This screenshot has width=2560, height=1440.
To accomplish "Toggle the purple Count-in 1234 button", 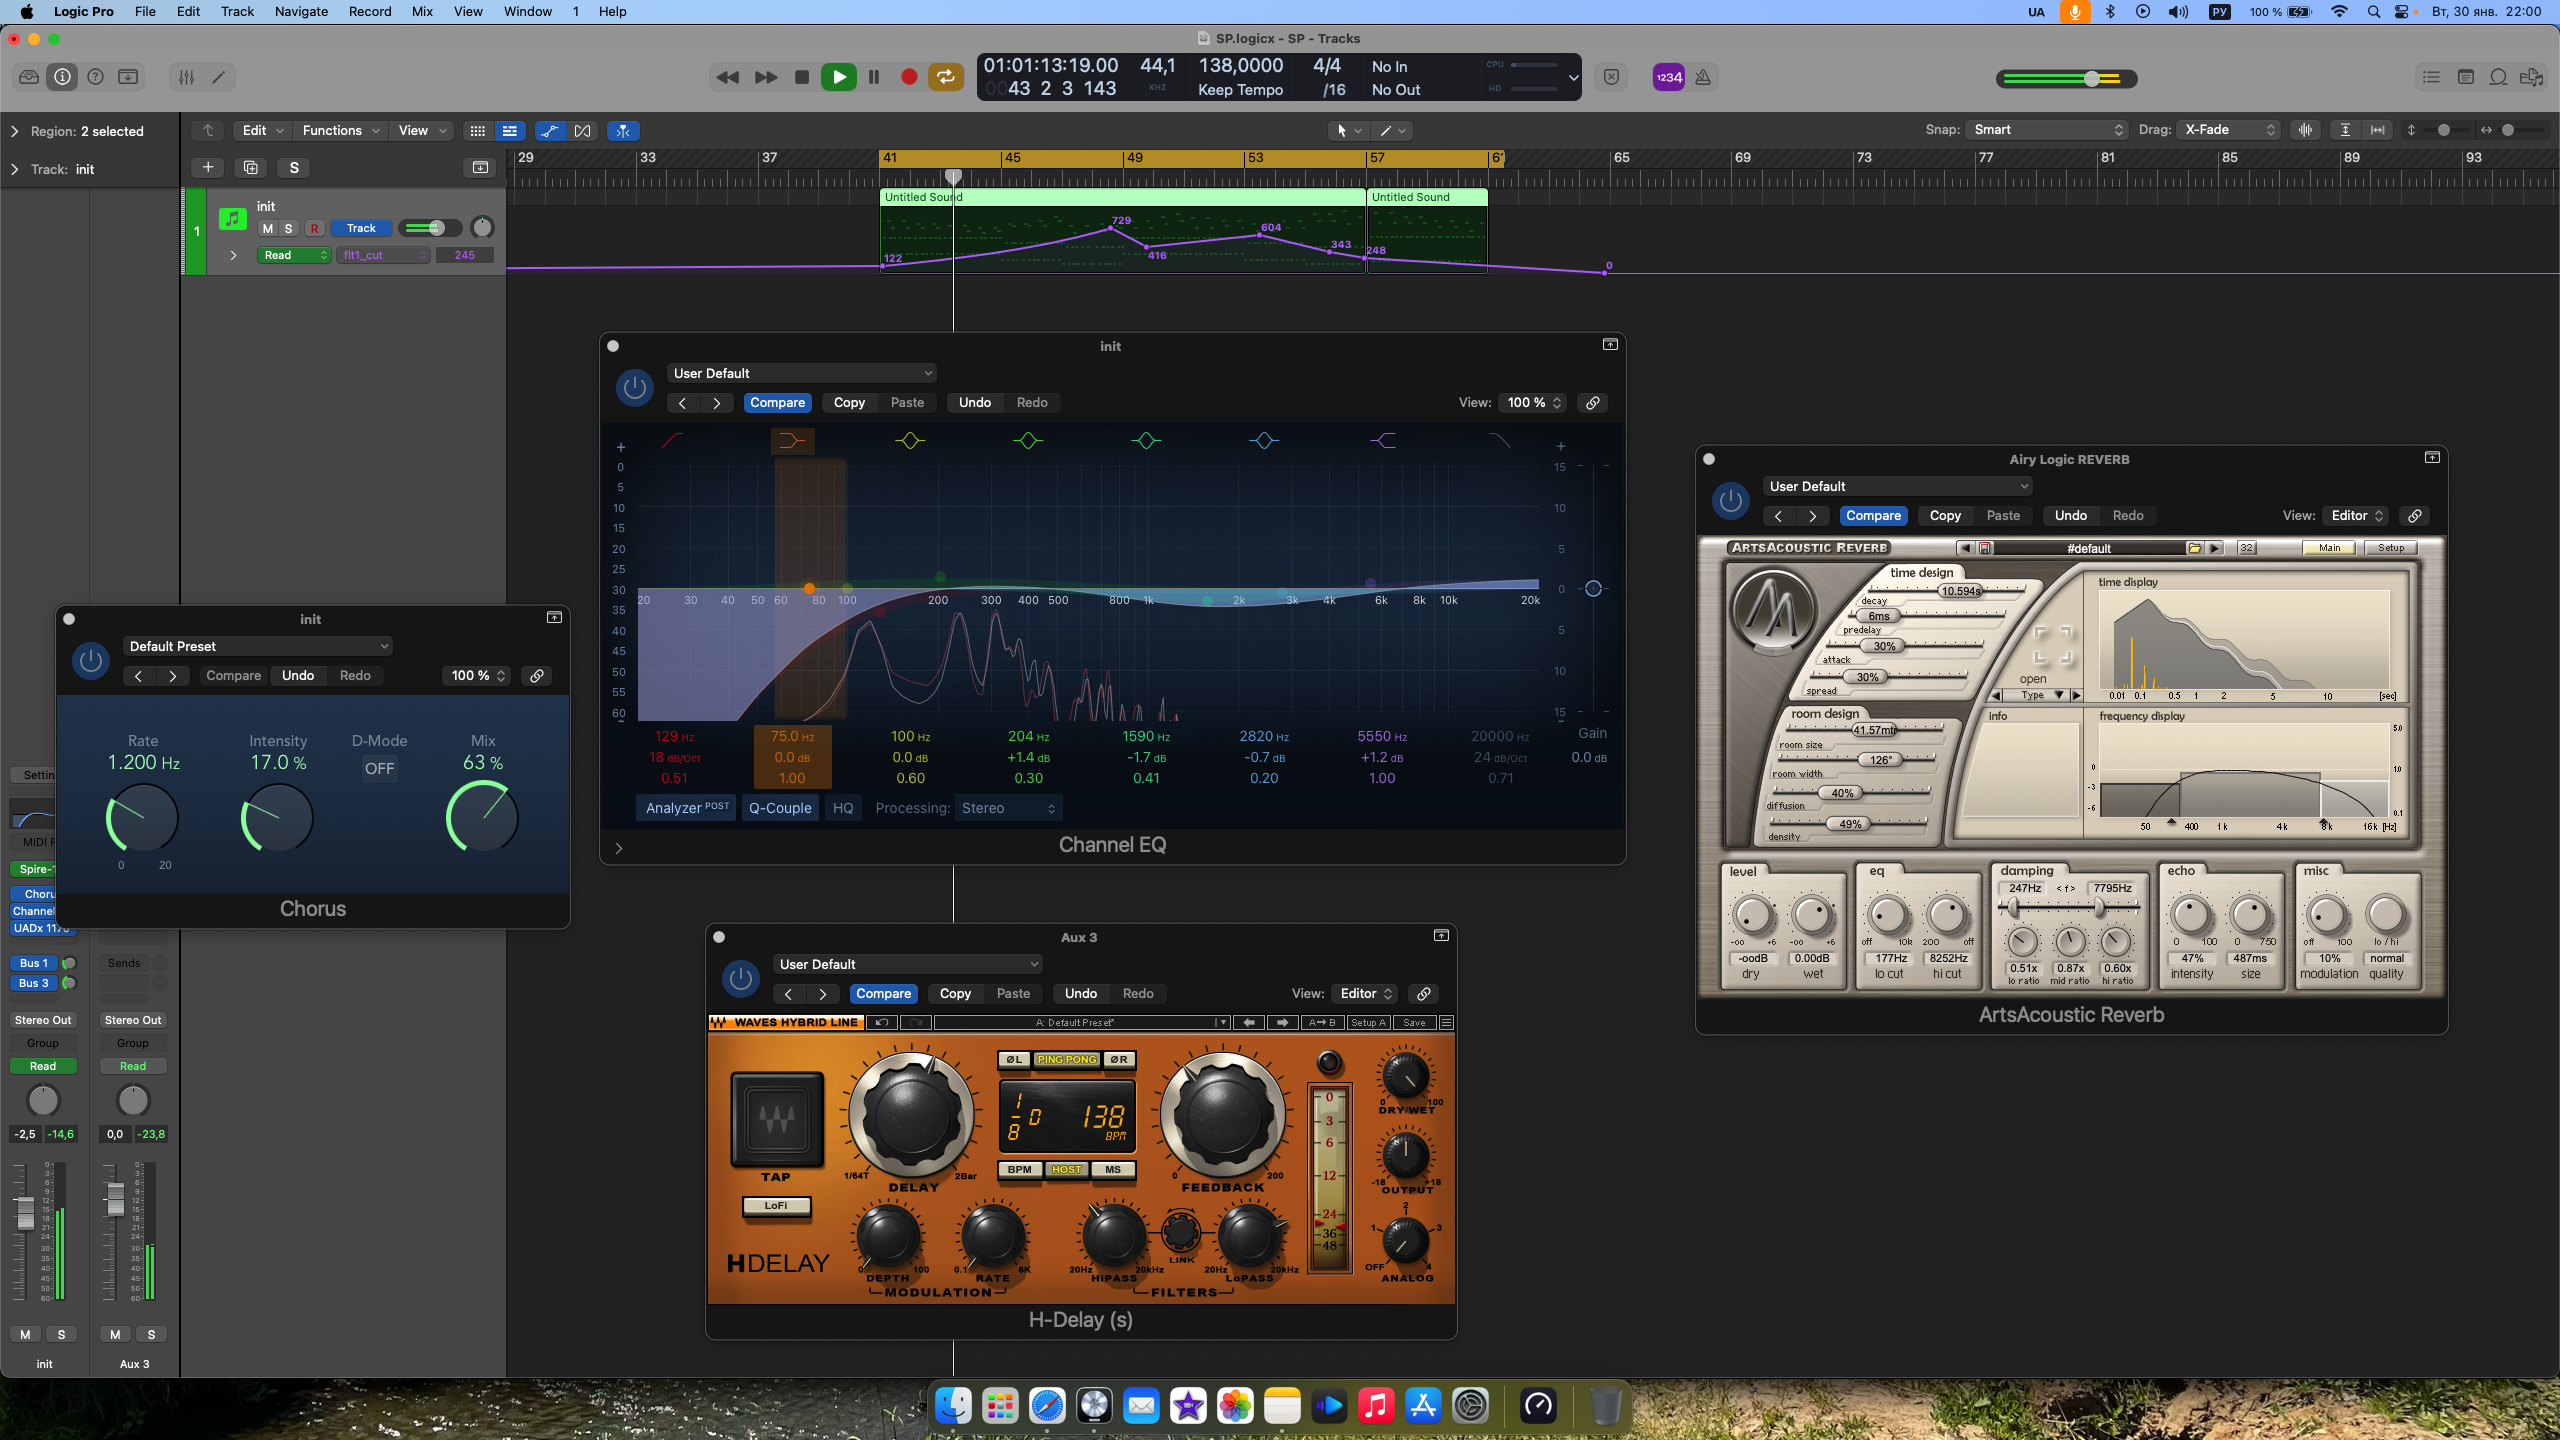I will point(1668,77).
